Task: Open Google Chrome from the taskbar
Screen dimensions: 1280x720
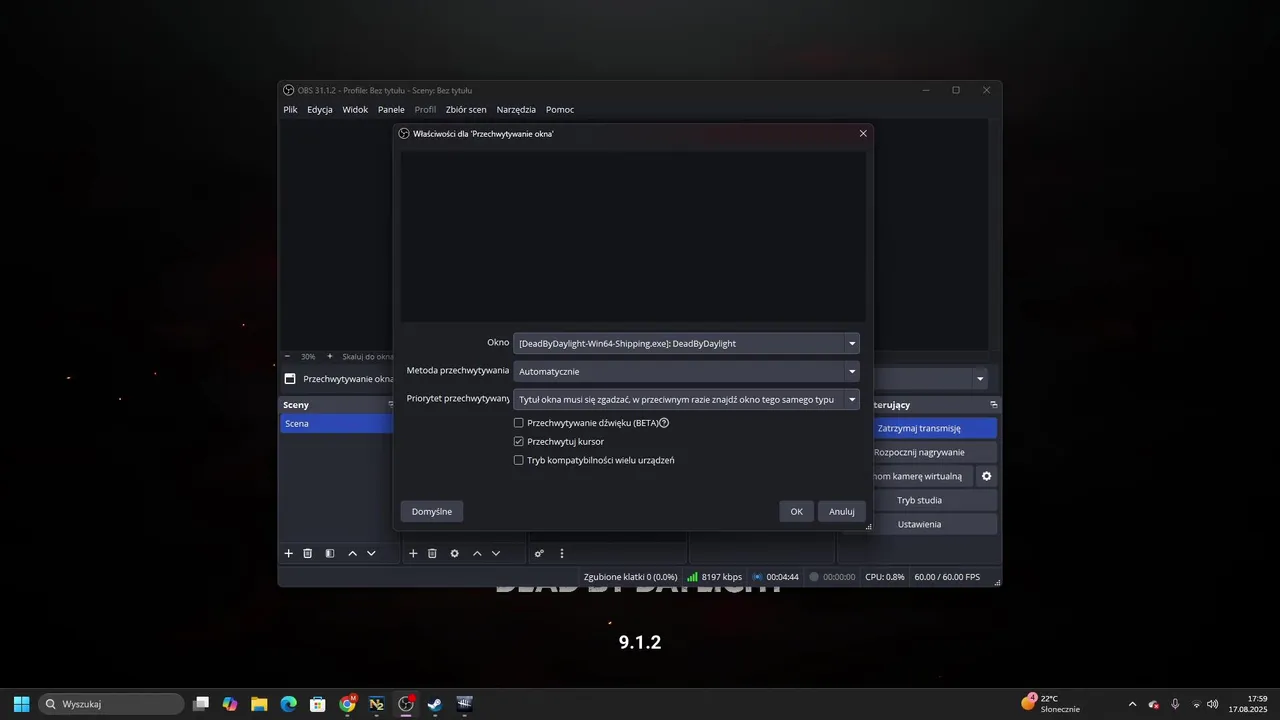Action: point(347,704)
